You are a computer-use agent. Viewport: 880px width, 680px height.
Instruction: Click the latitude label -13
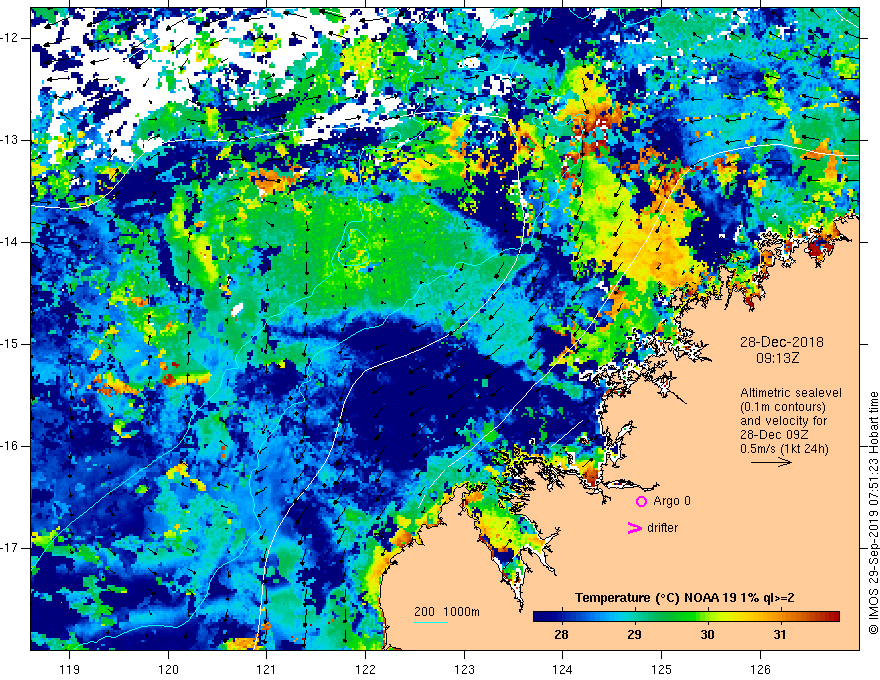(x=9, y=140)
